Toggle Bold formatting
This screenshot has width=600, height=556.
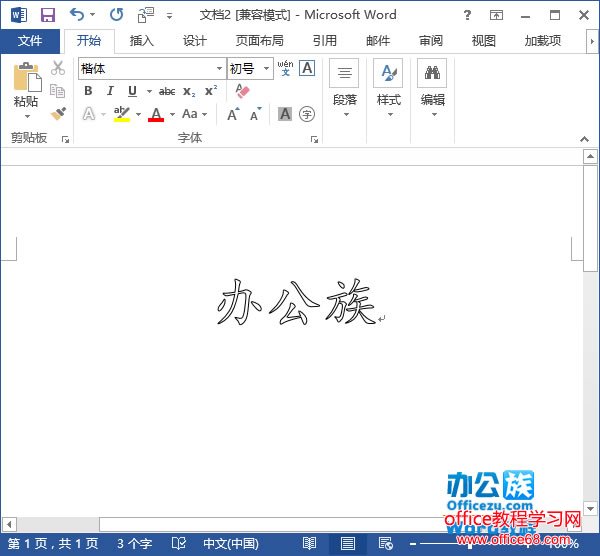point(88,91)
